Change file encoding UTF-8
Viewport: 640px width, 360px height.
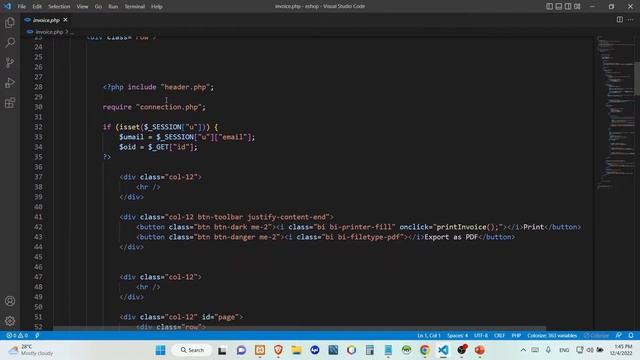(481, 335)
